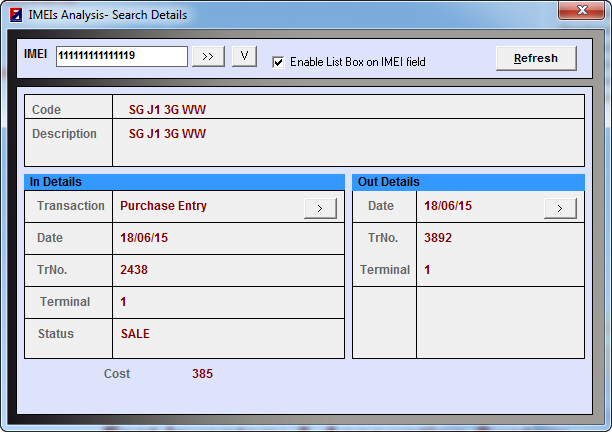612x432 pixels.
Task: Select the Out Details TrNo value 3892
Action: coord(438,238)
